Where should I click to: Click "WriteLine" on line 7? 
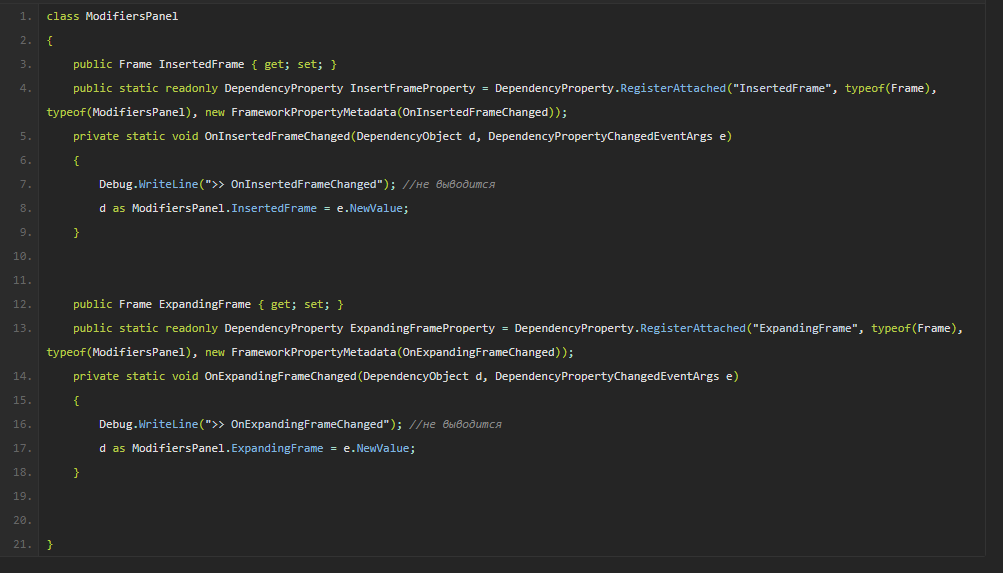pos(168,184)
